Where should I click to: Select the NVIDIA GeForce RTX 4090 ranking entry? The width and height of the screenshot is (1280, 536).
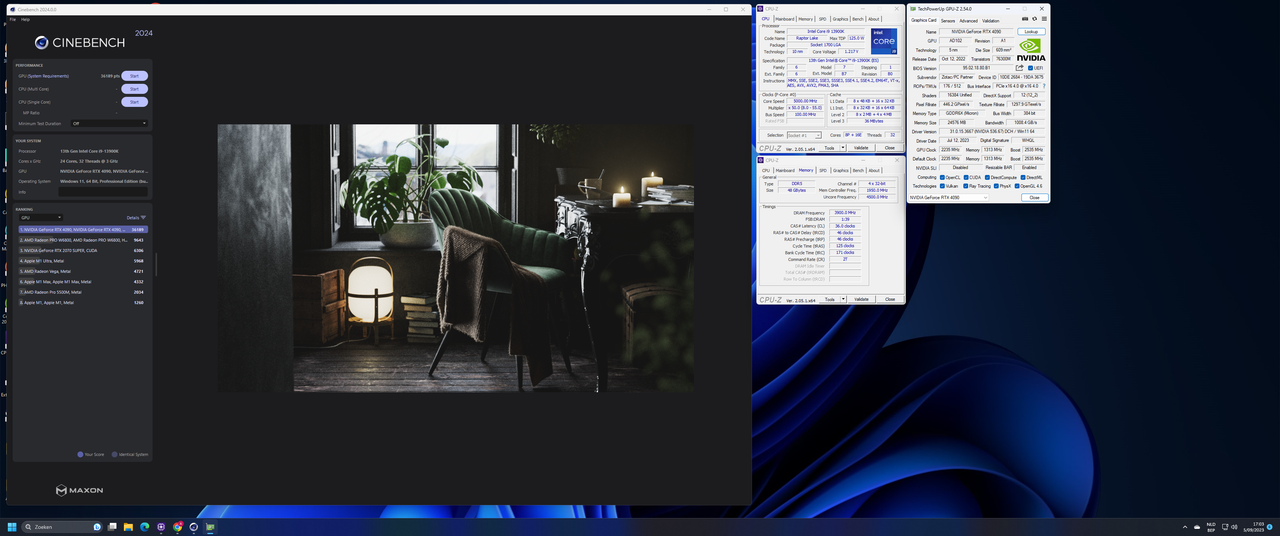(83, 229)
